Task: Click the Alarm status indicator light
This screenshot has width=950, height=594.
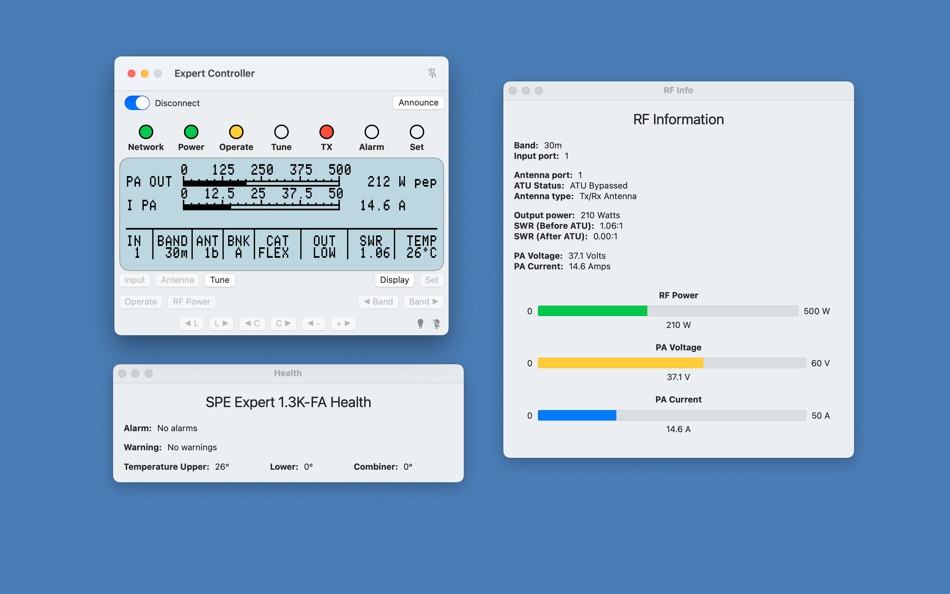Action: pyautogui.click(x=371, y=130)
